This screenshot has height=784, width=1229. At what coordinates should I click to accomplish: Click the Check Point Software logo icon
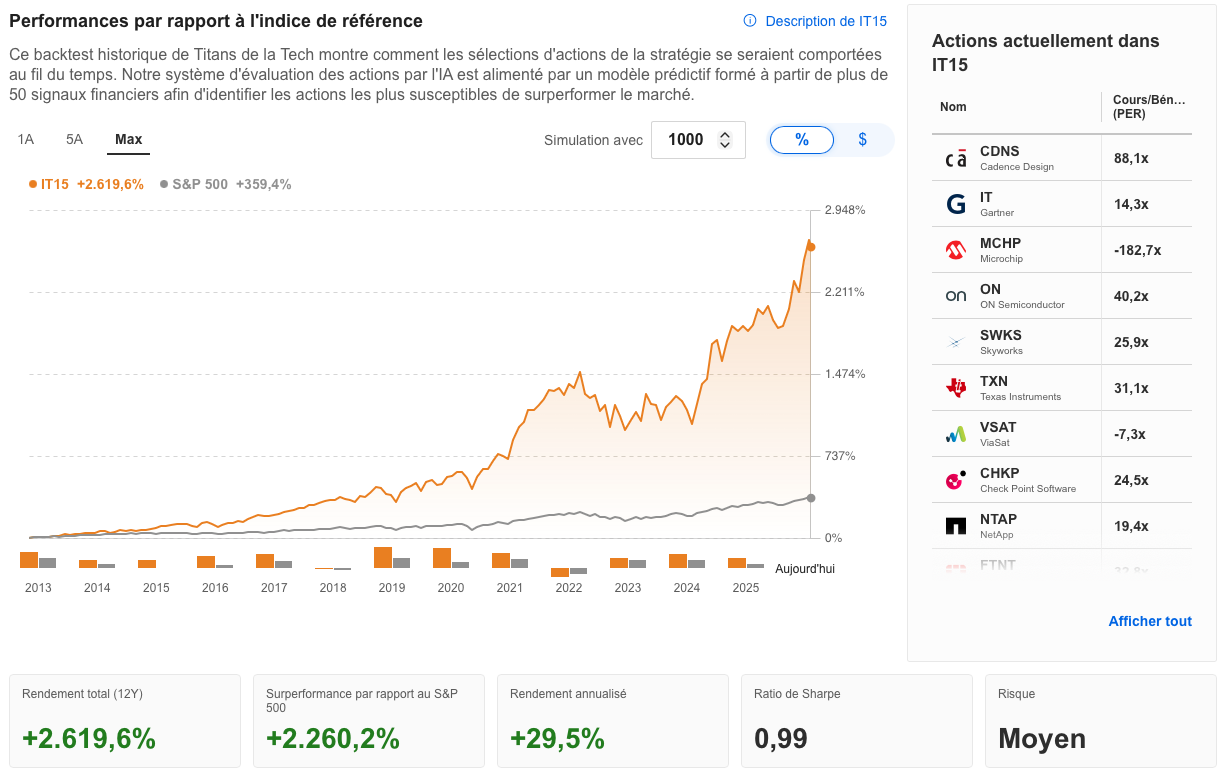pyautogui.click(x=956, y=480)
